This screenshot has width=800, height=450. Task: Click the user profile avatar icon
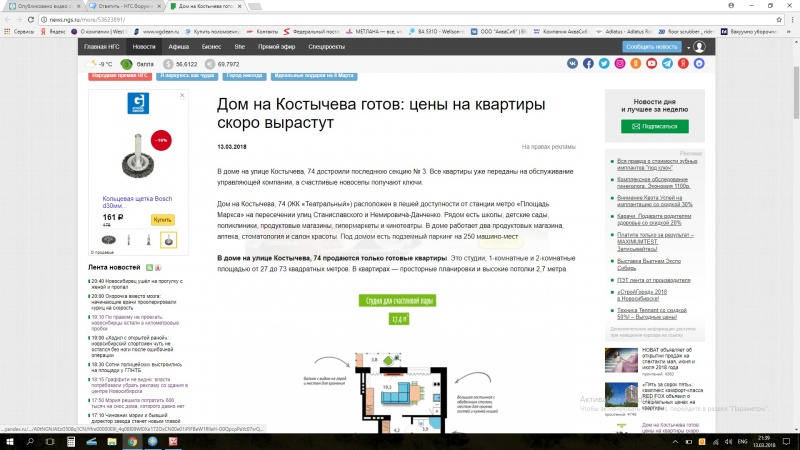pos(699,47)
